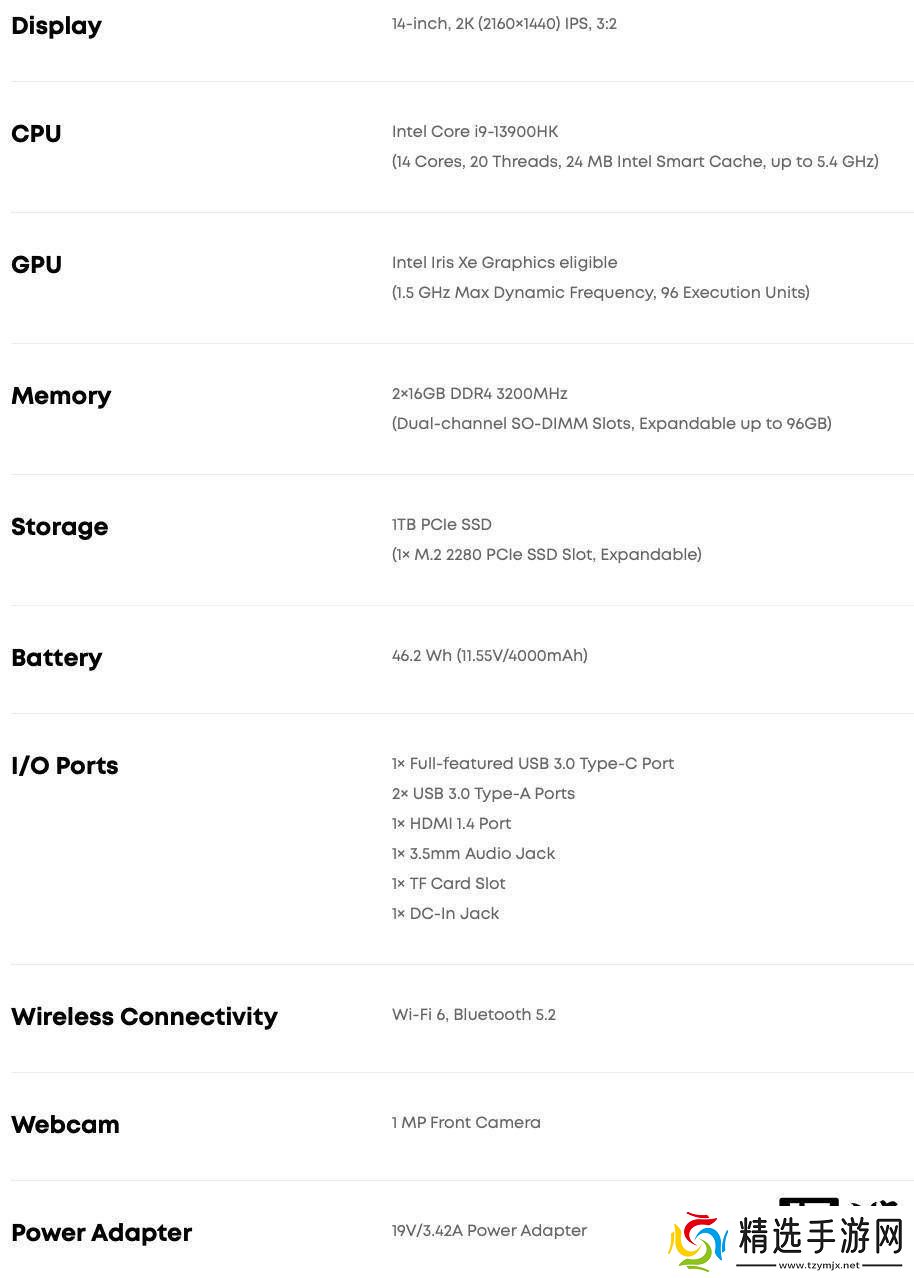The height and width of the screenshot is (1278, 914).
Task: Select the TF Card Slot entry
Action: click(448, 884)
